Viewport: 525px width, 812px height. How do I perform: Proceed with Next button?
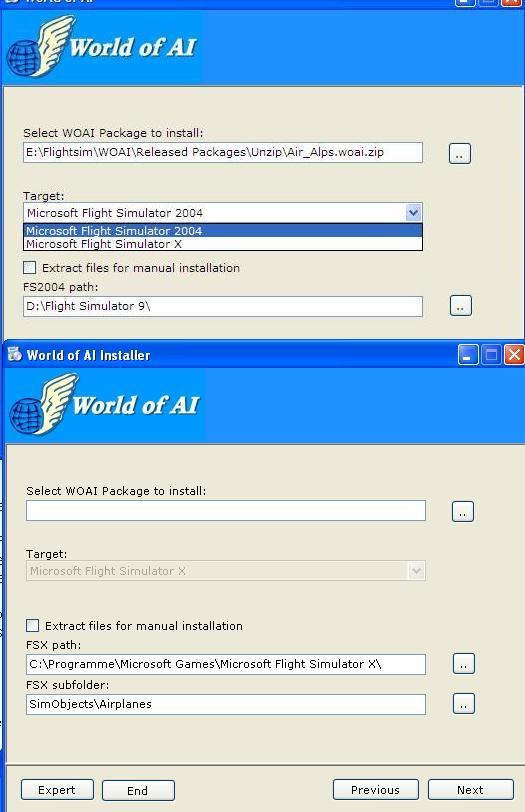pyautogui.click(x=471, y=790)
